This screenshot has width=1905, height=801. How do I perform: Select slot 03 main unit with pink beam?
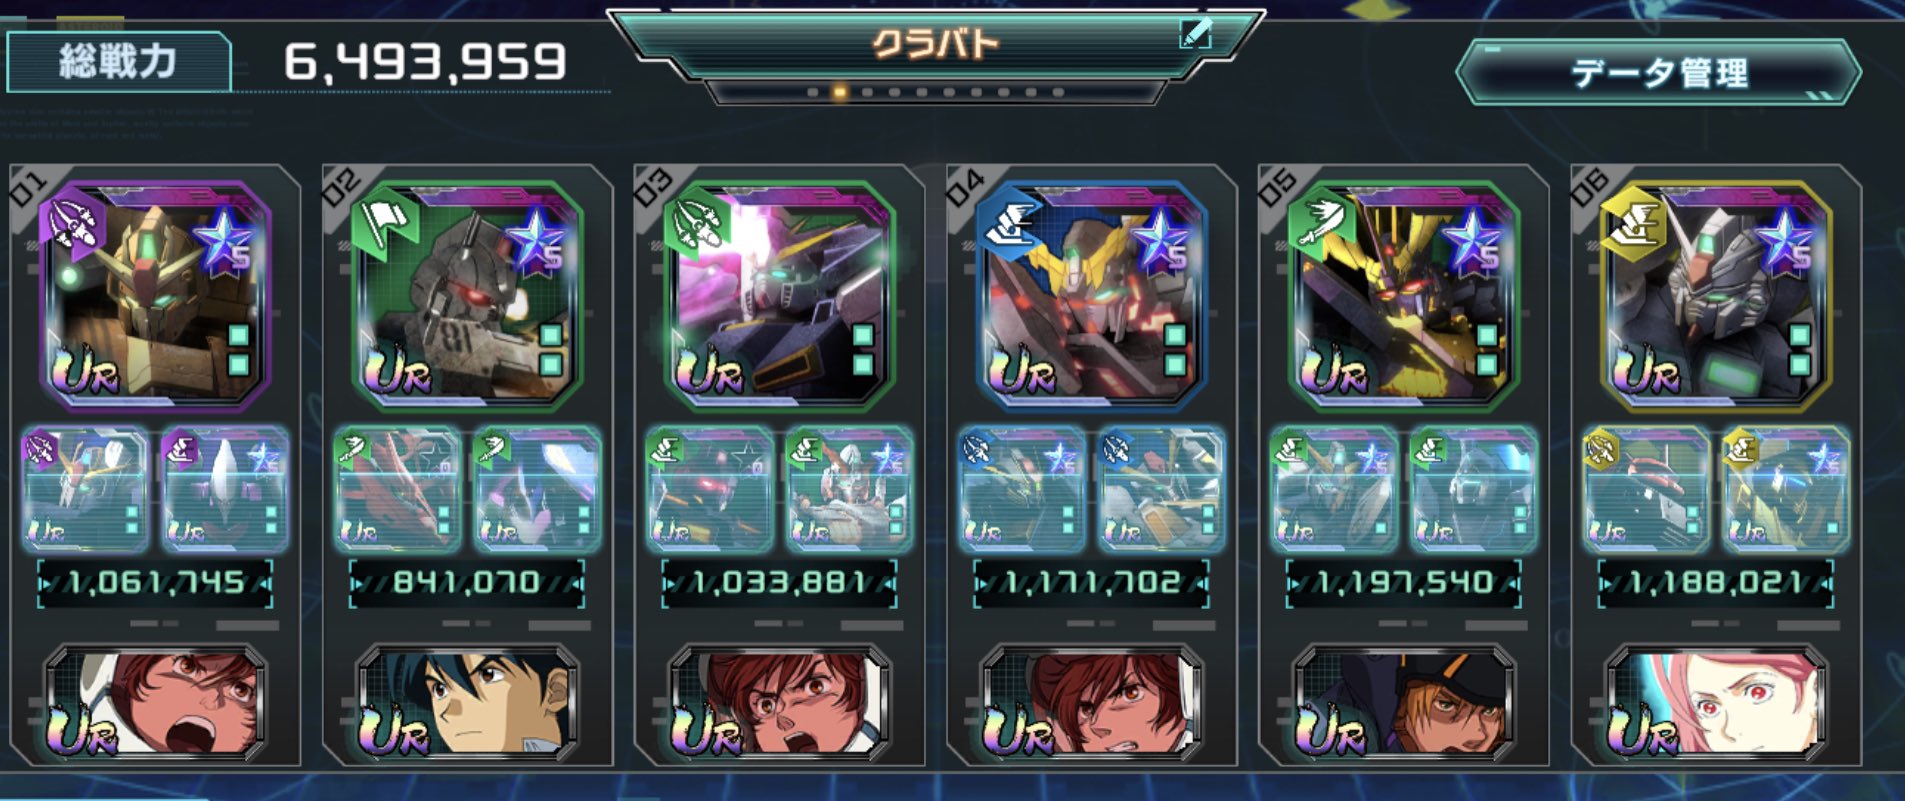779,296
